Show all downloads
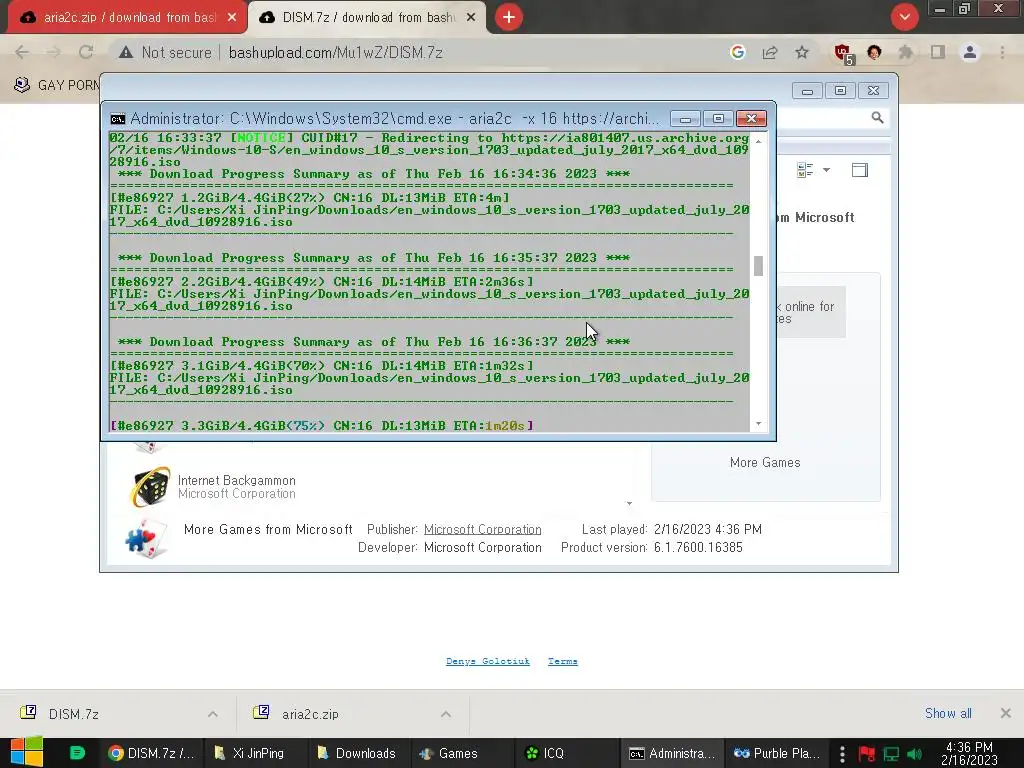Screen dimensions: 1024x768 (x=948, y=713)
